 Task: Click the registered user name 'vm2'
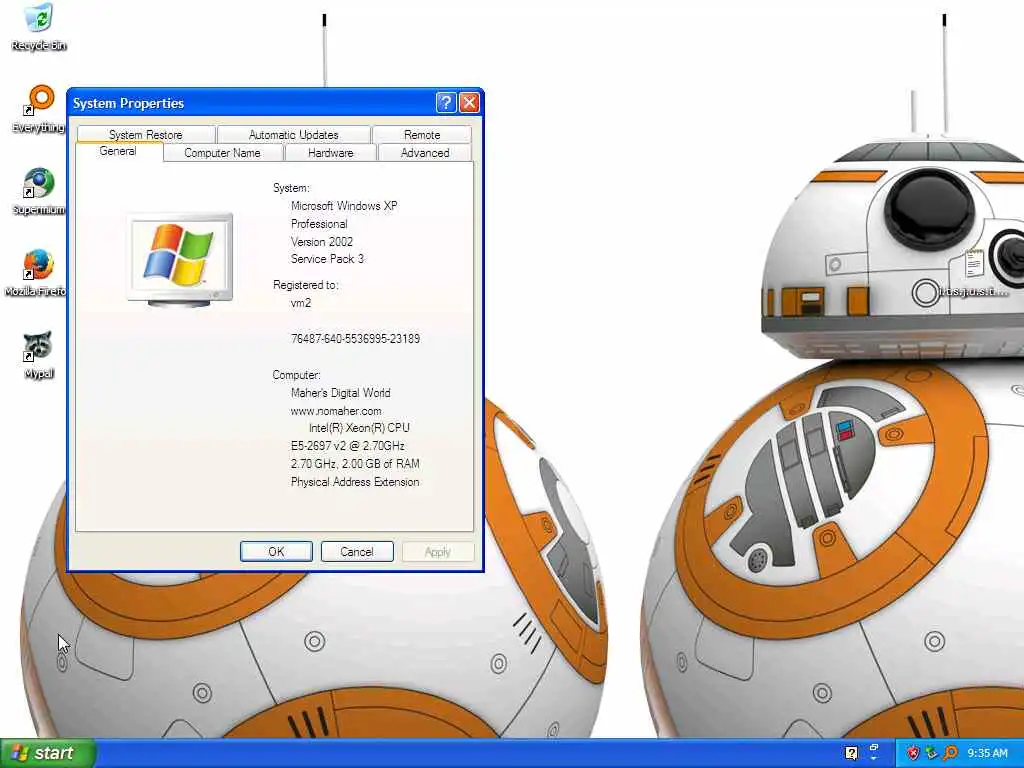301,303
